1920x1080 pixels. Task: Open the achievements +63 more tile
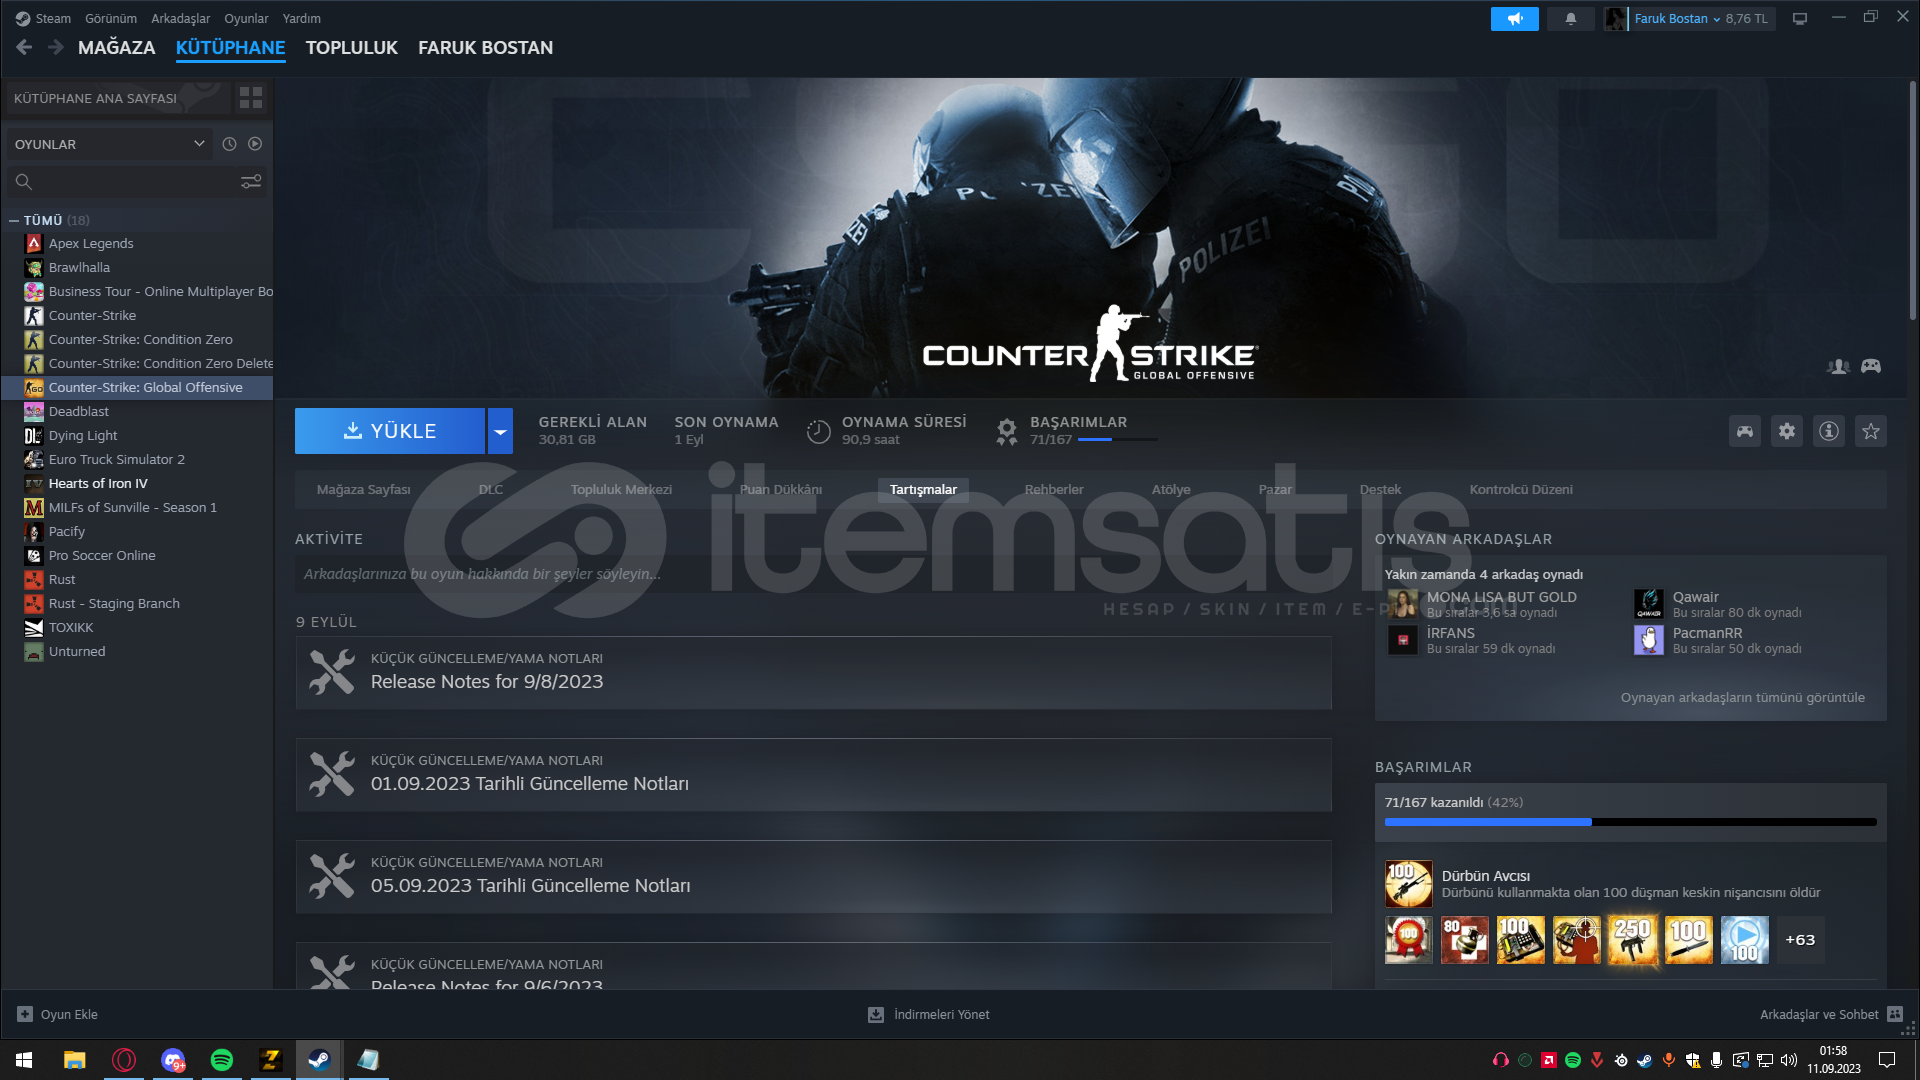[1800, 940]
